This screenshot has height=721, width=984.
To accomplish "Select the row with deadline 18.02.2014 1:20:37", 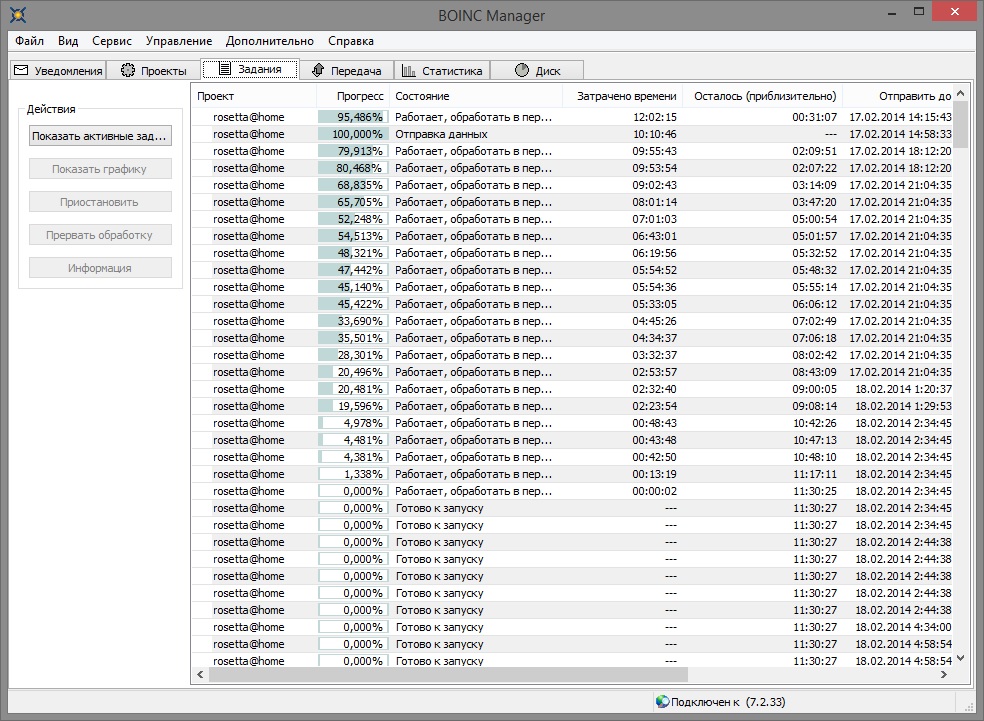I will [572, 389].
